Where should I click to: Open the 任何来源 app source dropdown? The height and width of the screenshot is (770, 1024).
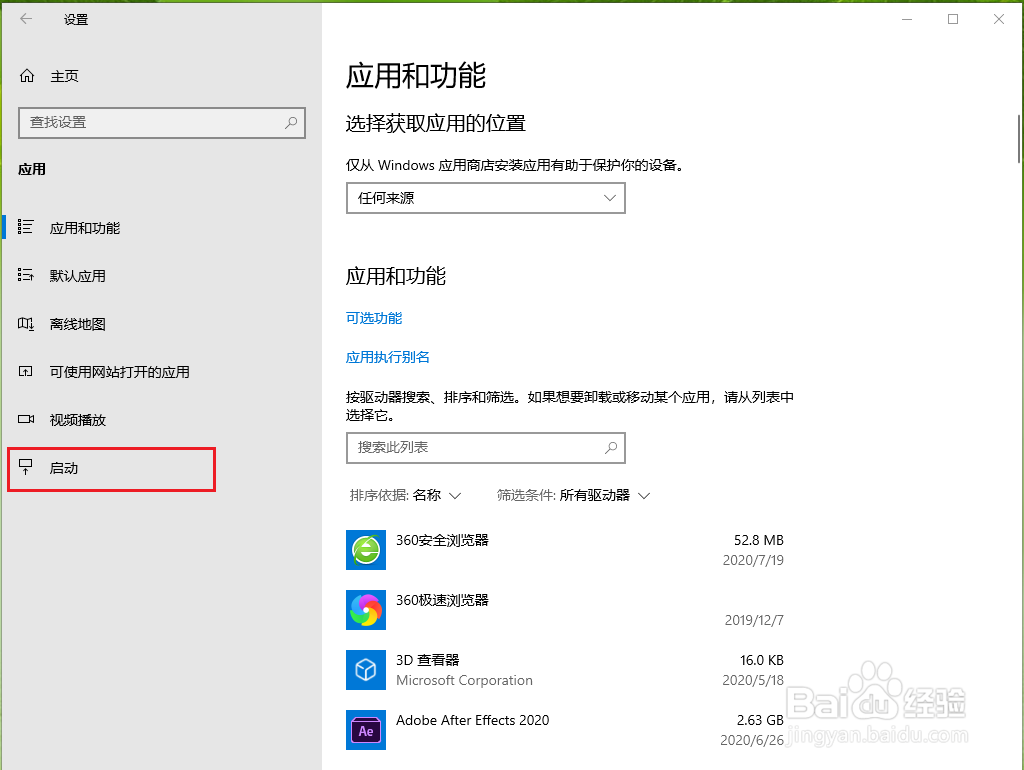pyautogui.click(x=485, y=198)
